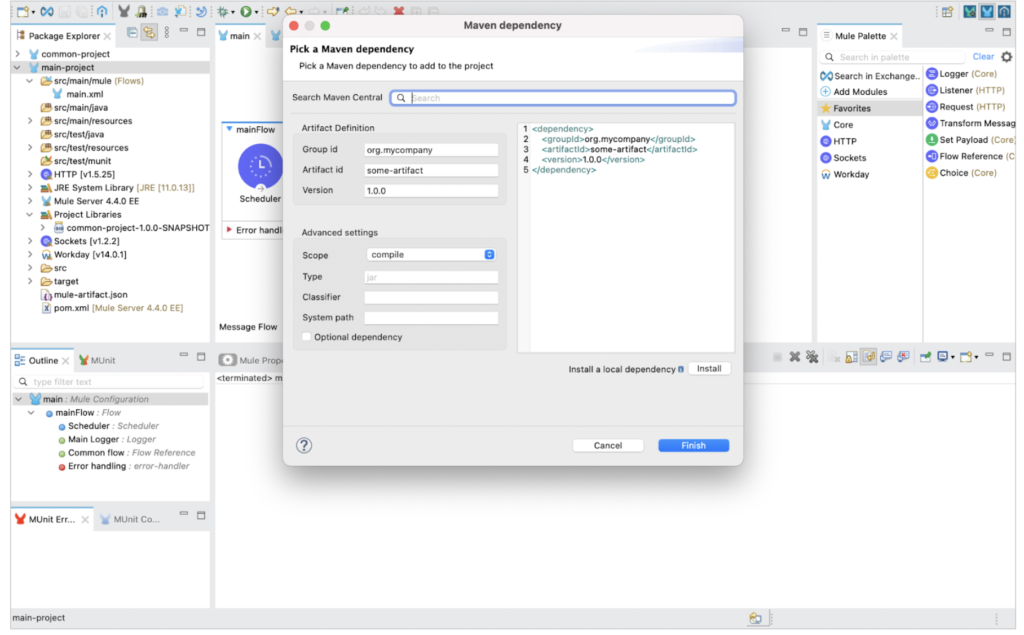1024x635 pixels.
Task: Expand the common-project tree node
Action: tap(17, 54)
